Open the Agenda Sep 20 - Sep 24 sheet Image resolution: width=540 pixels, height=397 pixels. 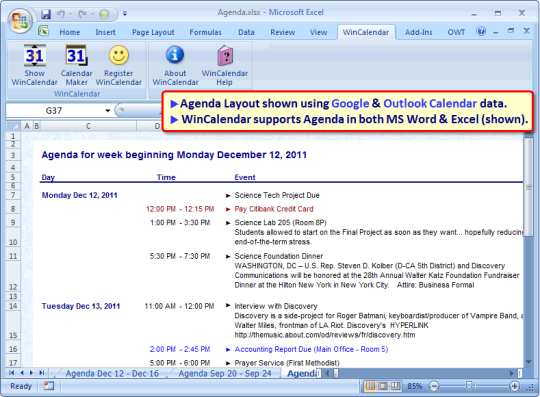point(225,373)
